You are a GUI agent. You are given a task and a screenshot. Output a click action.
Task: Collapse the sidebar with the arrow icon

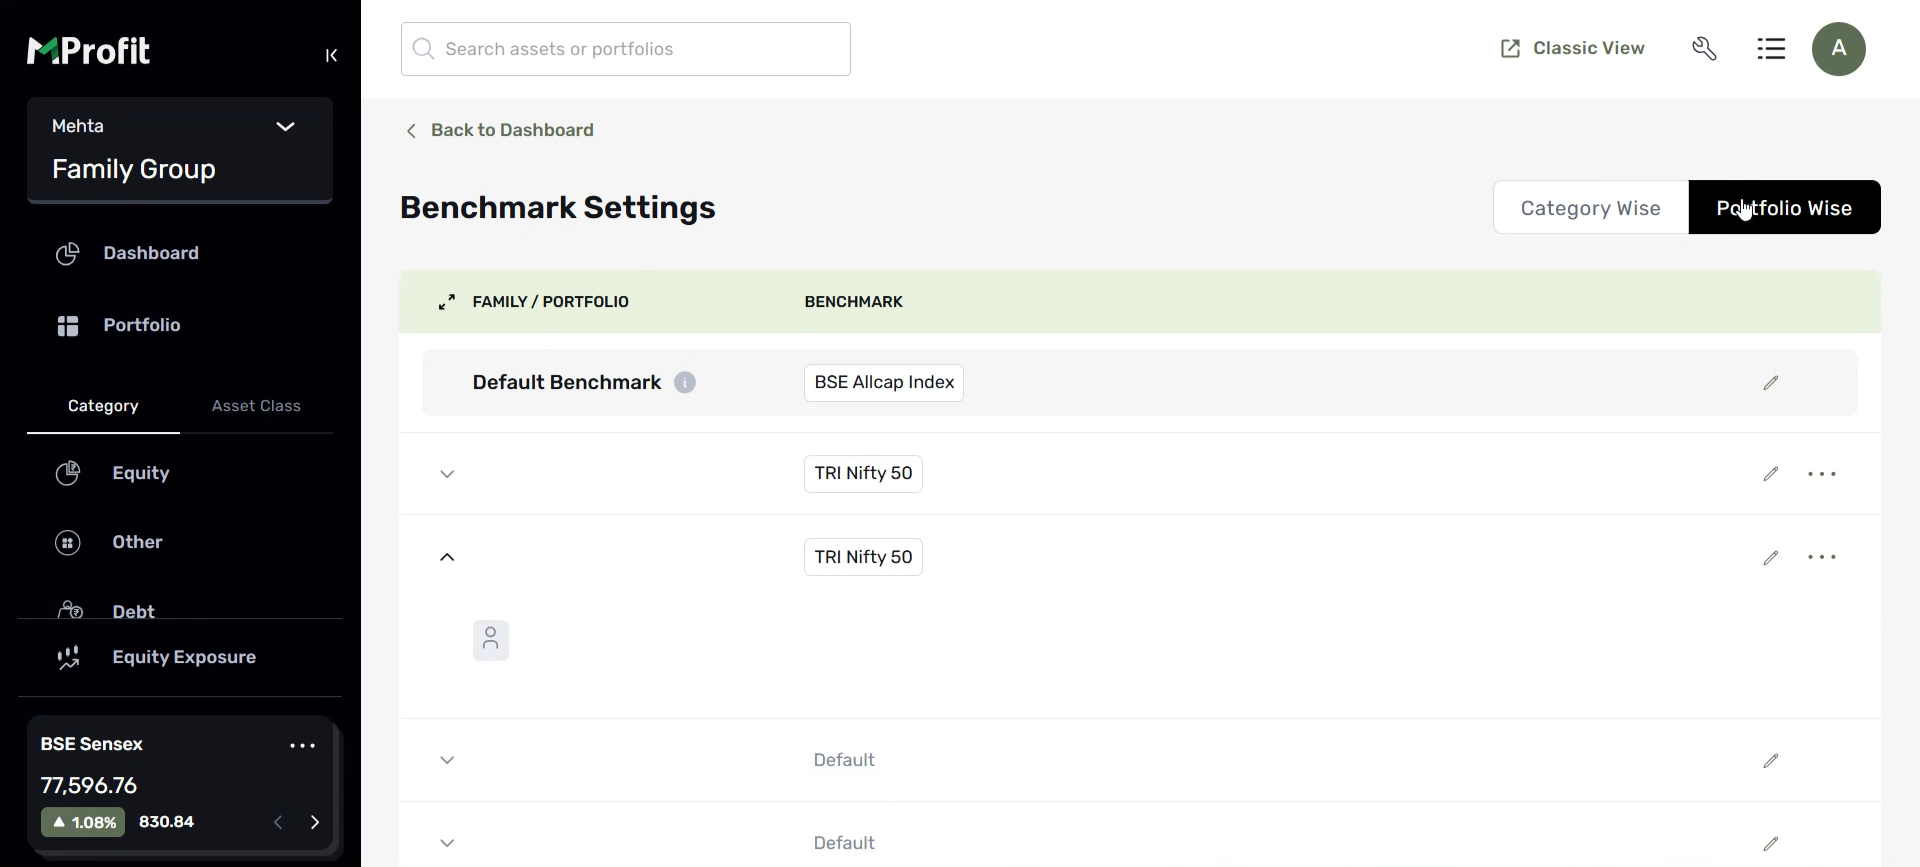pos(331,55)
